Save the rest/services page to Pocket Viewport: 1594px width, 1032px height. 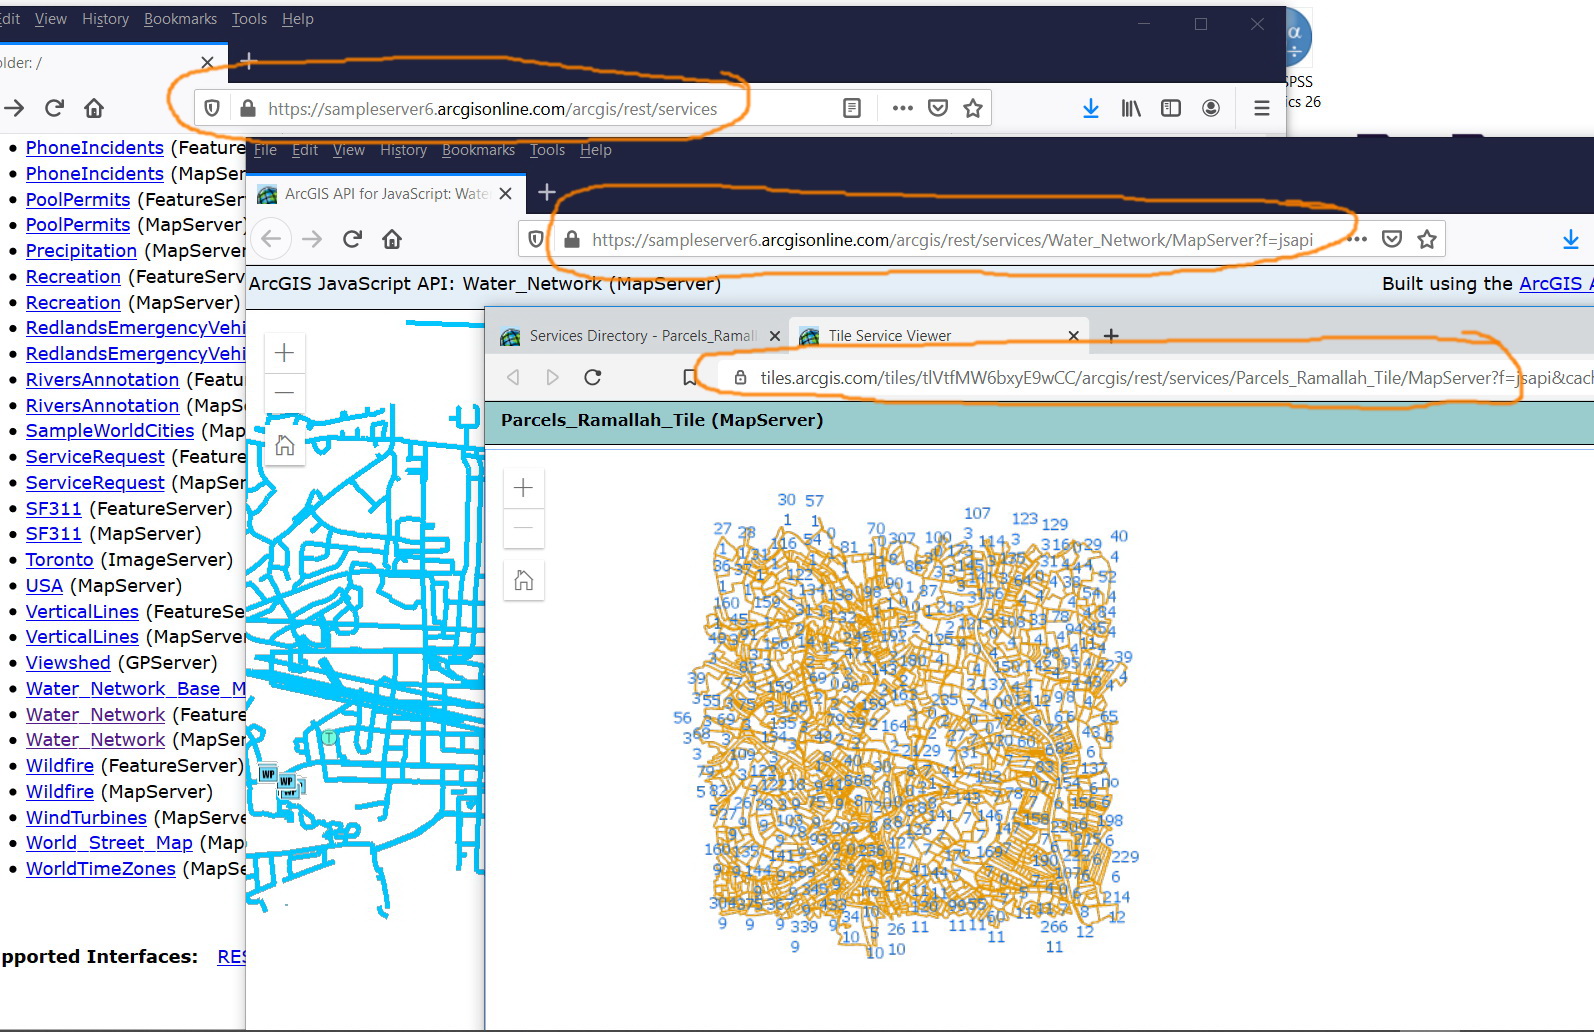pos(938,108)
